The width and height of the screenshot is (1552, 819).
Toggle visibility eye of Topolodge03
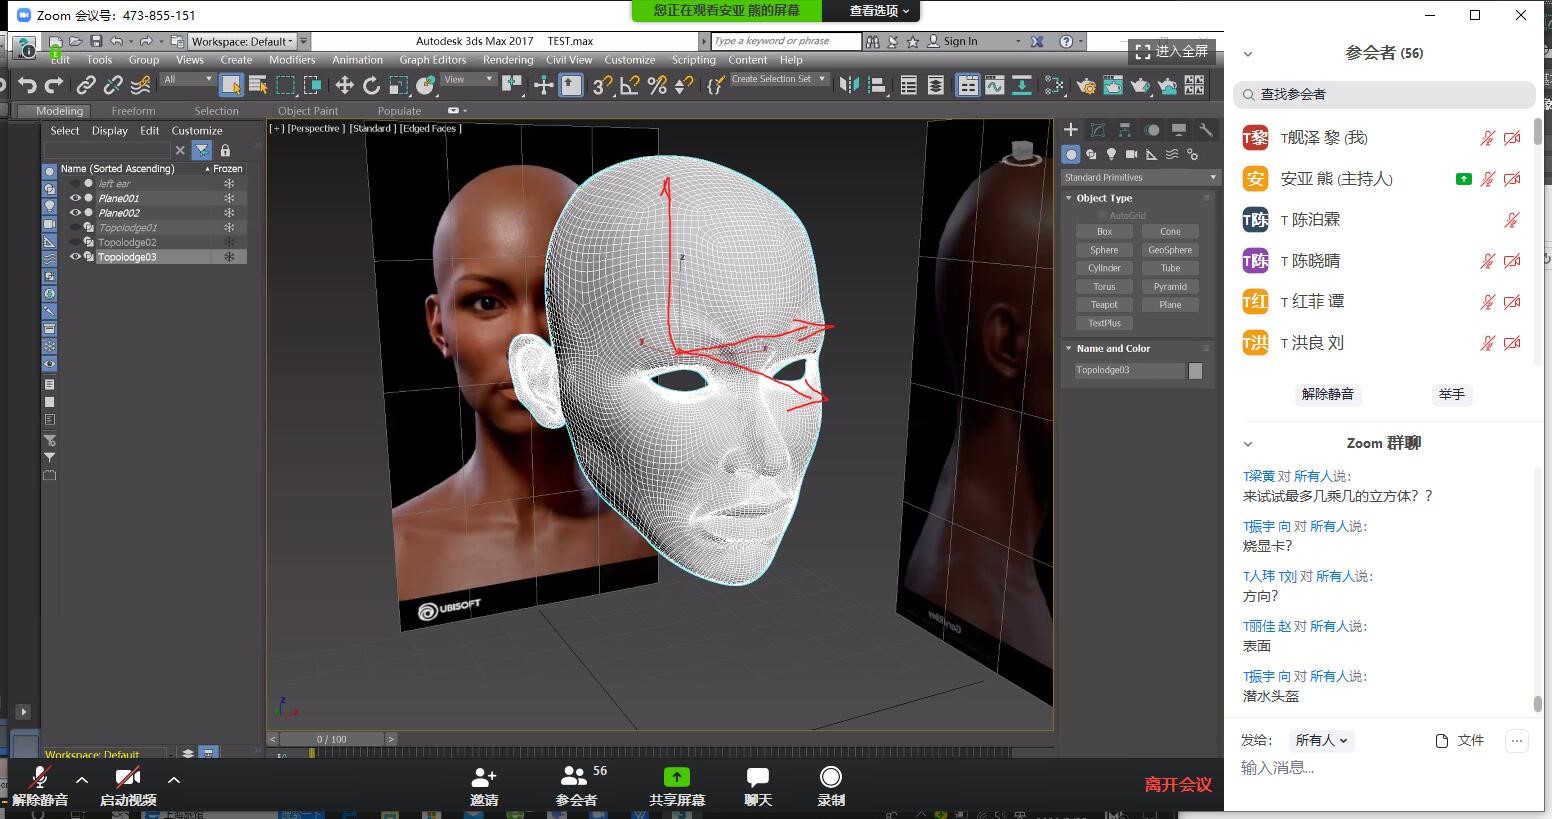(x=74, y=257)
